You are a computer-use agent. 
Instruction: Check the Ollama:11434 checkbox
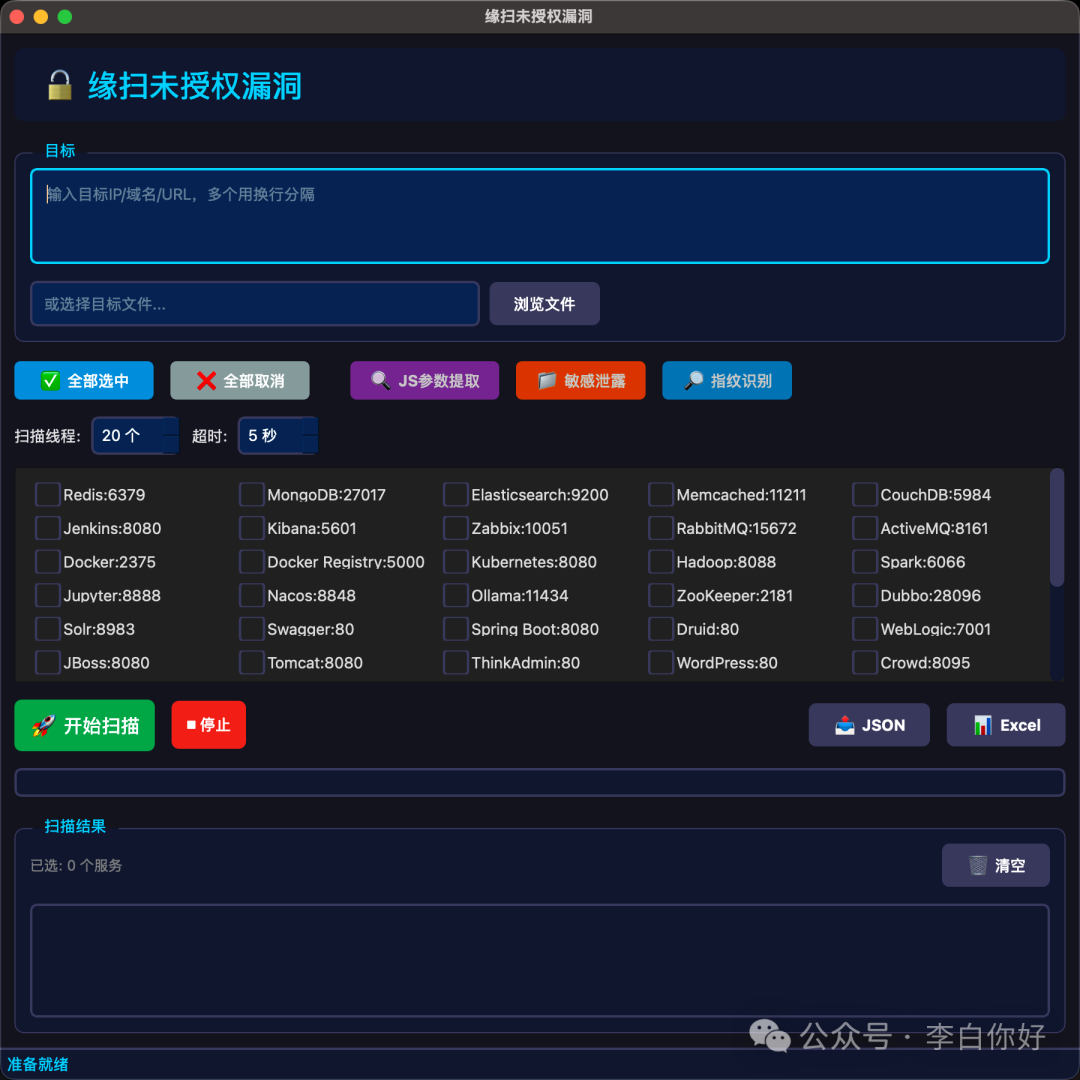455,595
